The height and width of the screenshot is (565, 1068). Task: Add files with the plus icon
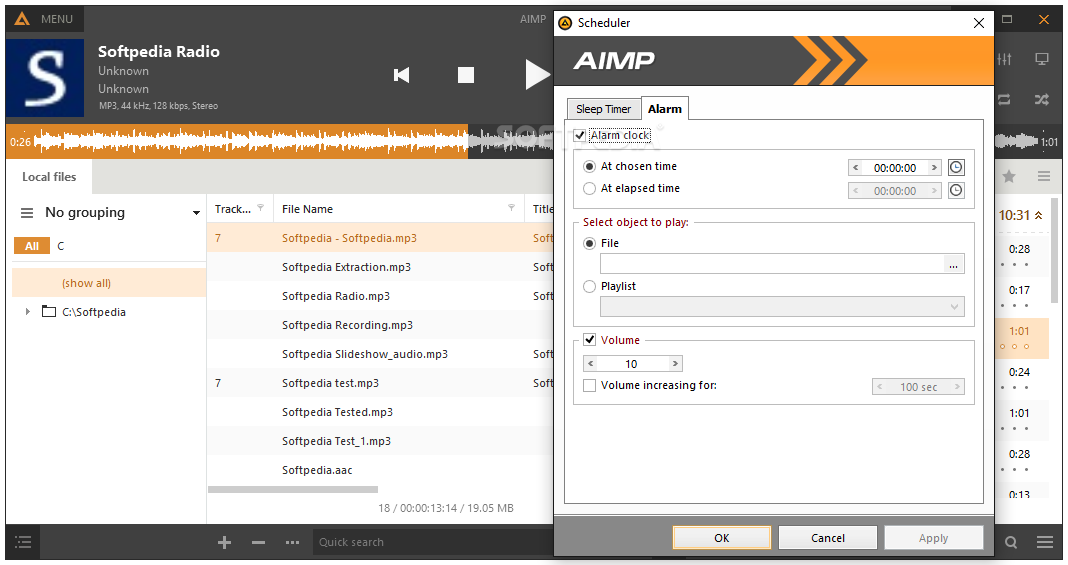pyautogui.click(x=224, y=543)
